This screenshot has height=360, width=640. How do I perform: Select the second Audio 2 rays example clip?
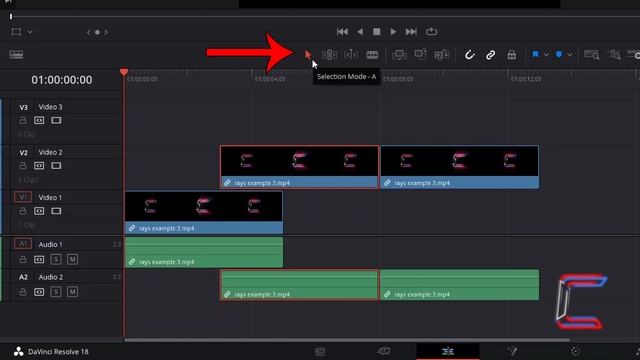[x=460, y=285]
